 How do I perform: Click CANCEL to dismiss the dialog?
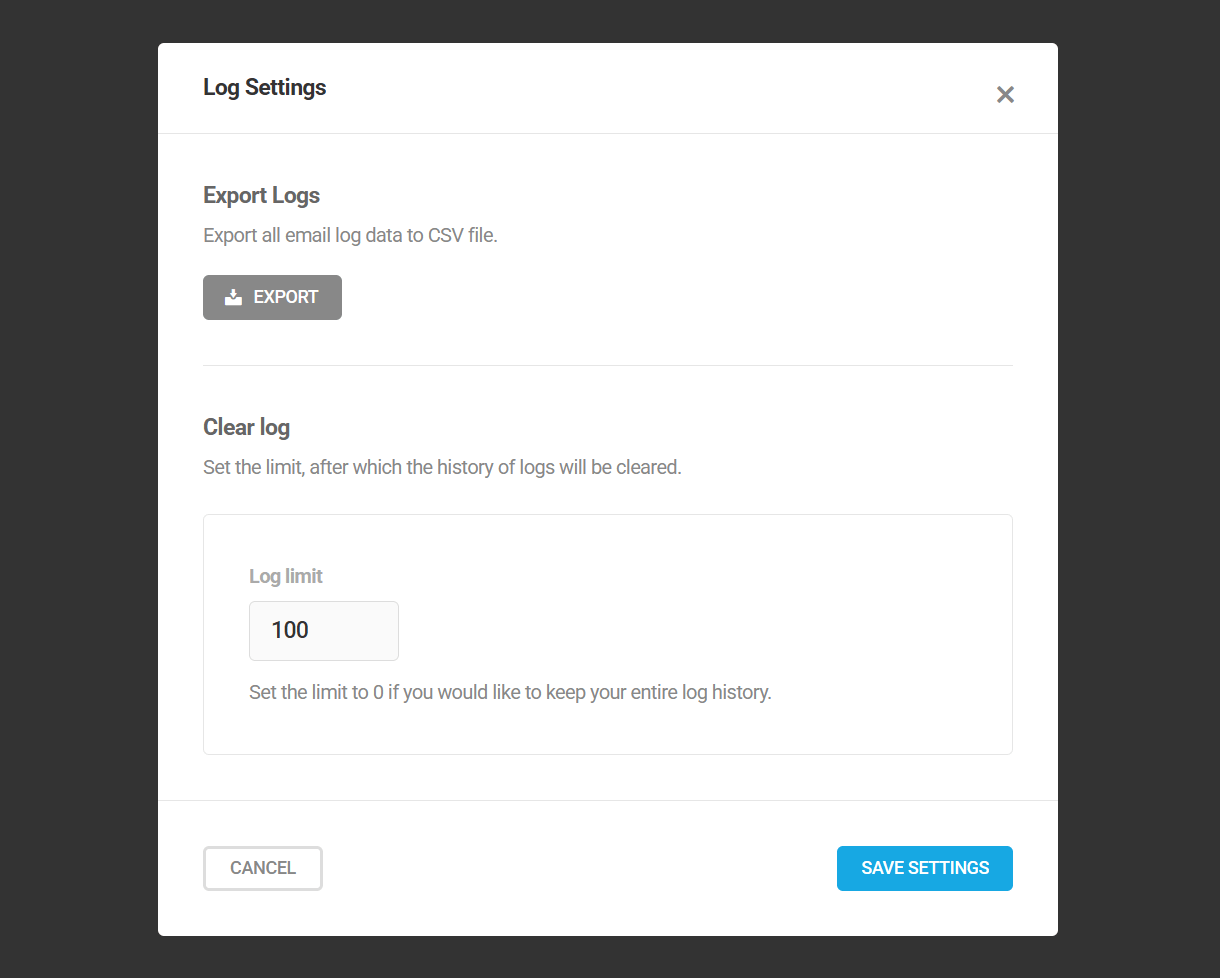pyautogui.click(x=262, y=868)
